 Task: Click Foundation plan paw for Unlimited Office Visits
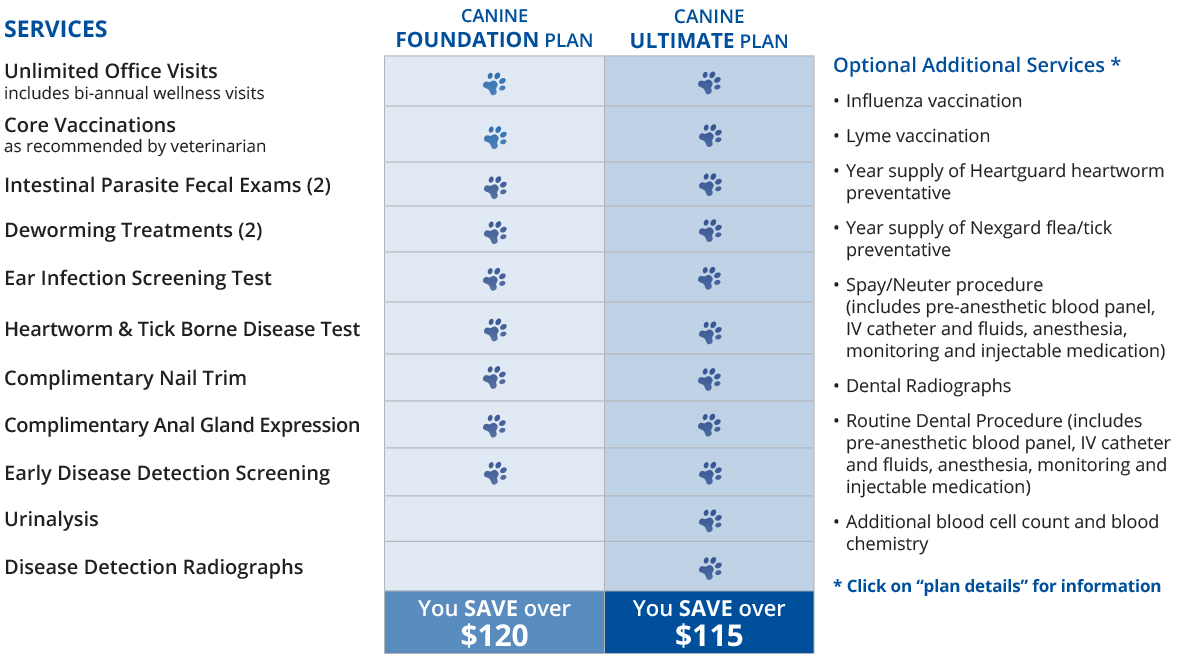point(494,84)
